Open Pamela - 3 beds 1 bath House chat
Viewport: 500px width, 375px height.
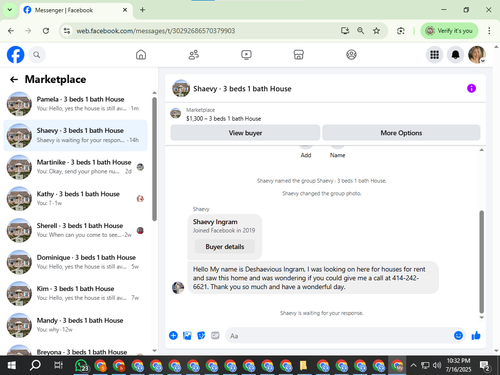tap(75, 104)
